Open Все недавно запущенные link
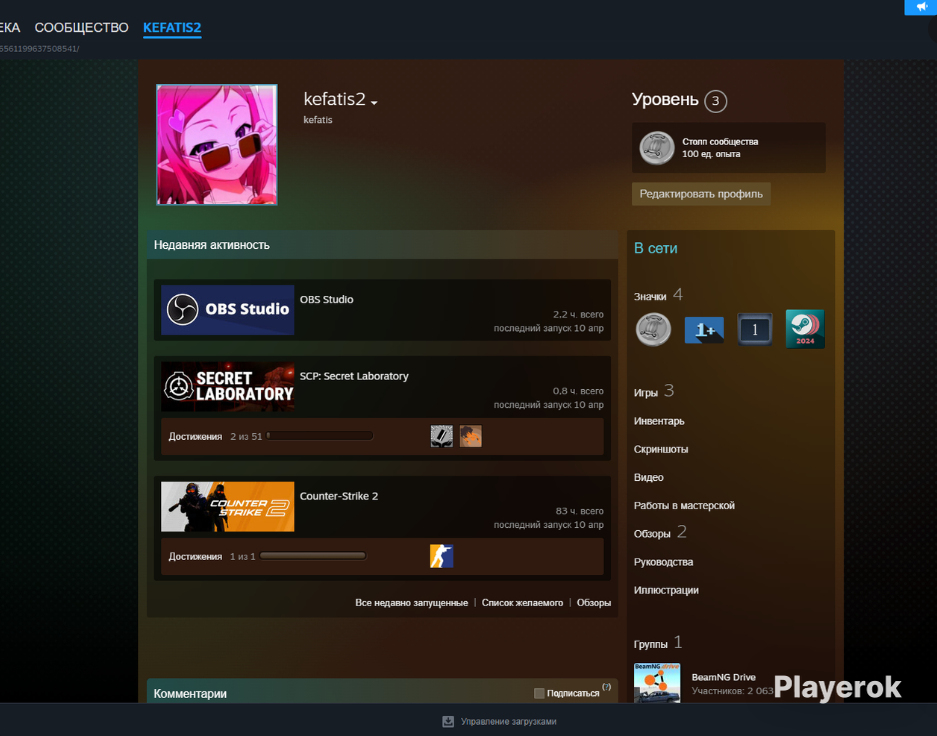 pyautogui.click(x=411, y=603)
